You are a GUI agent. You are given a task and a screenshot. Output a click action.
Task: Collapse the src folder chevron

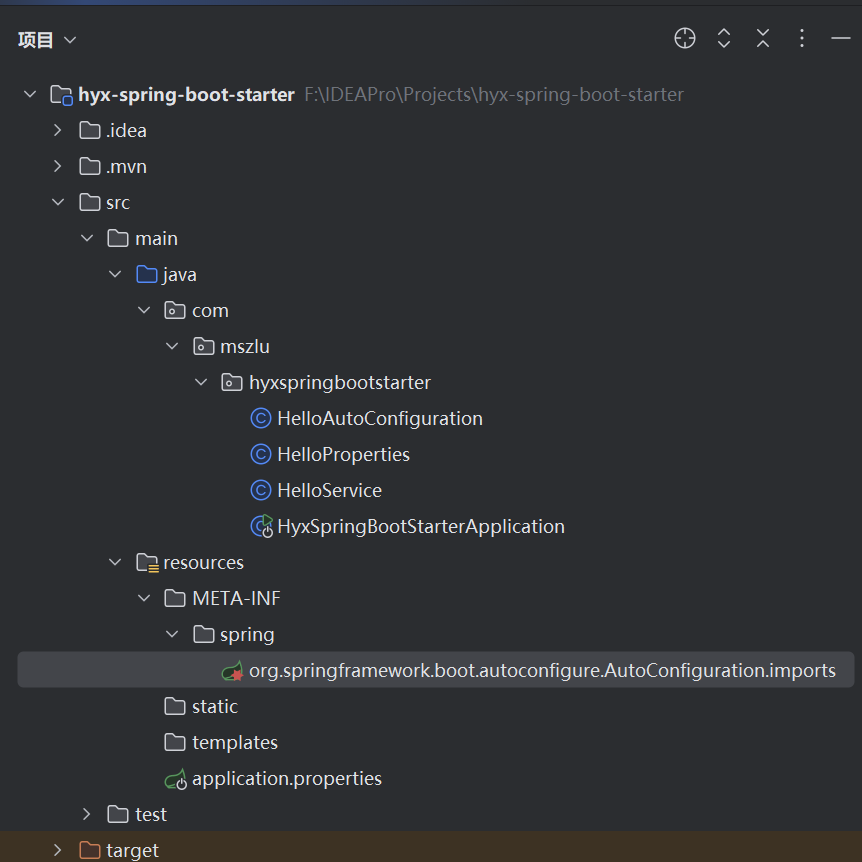pyautogui.click(x=58, y=202)
